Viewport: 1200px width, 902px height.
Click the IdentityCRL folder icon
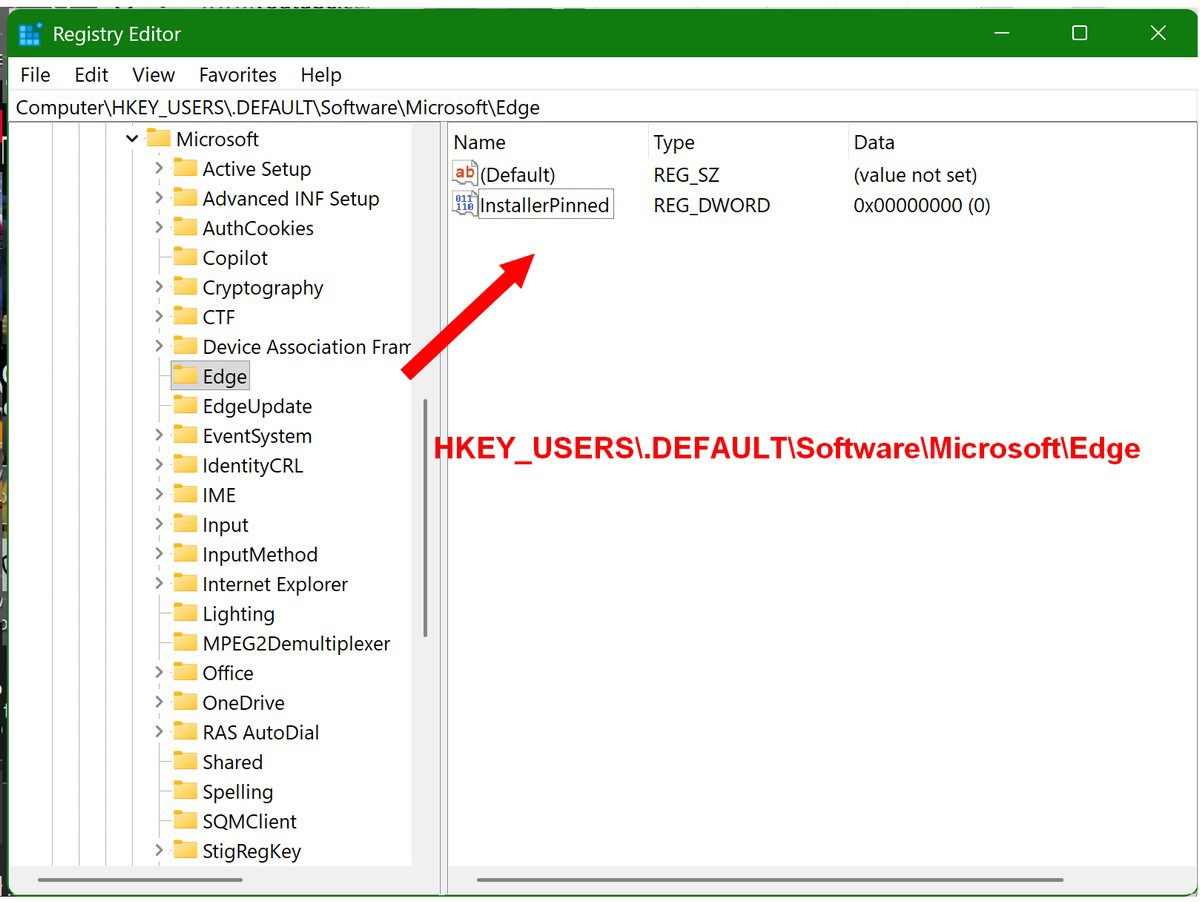coord(185,464)
